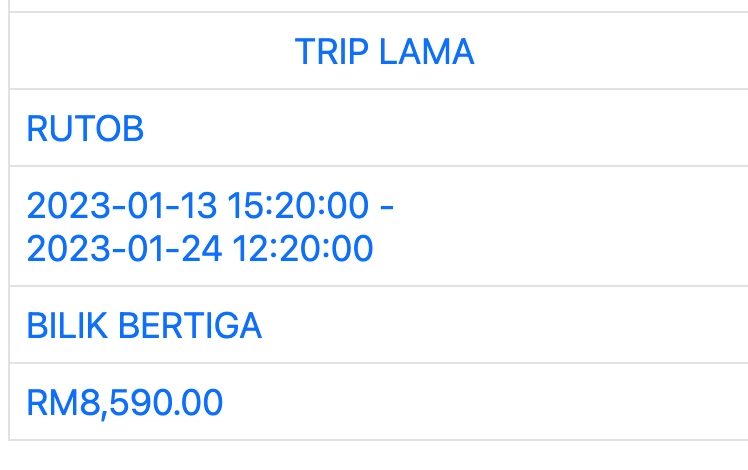Select the 2023-01-13 15:20:00 start date text

(x=198, y=207)
